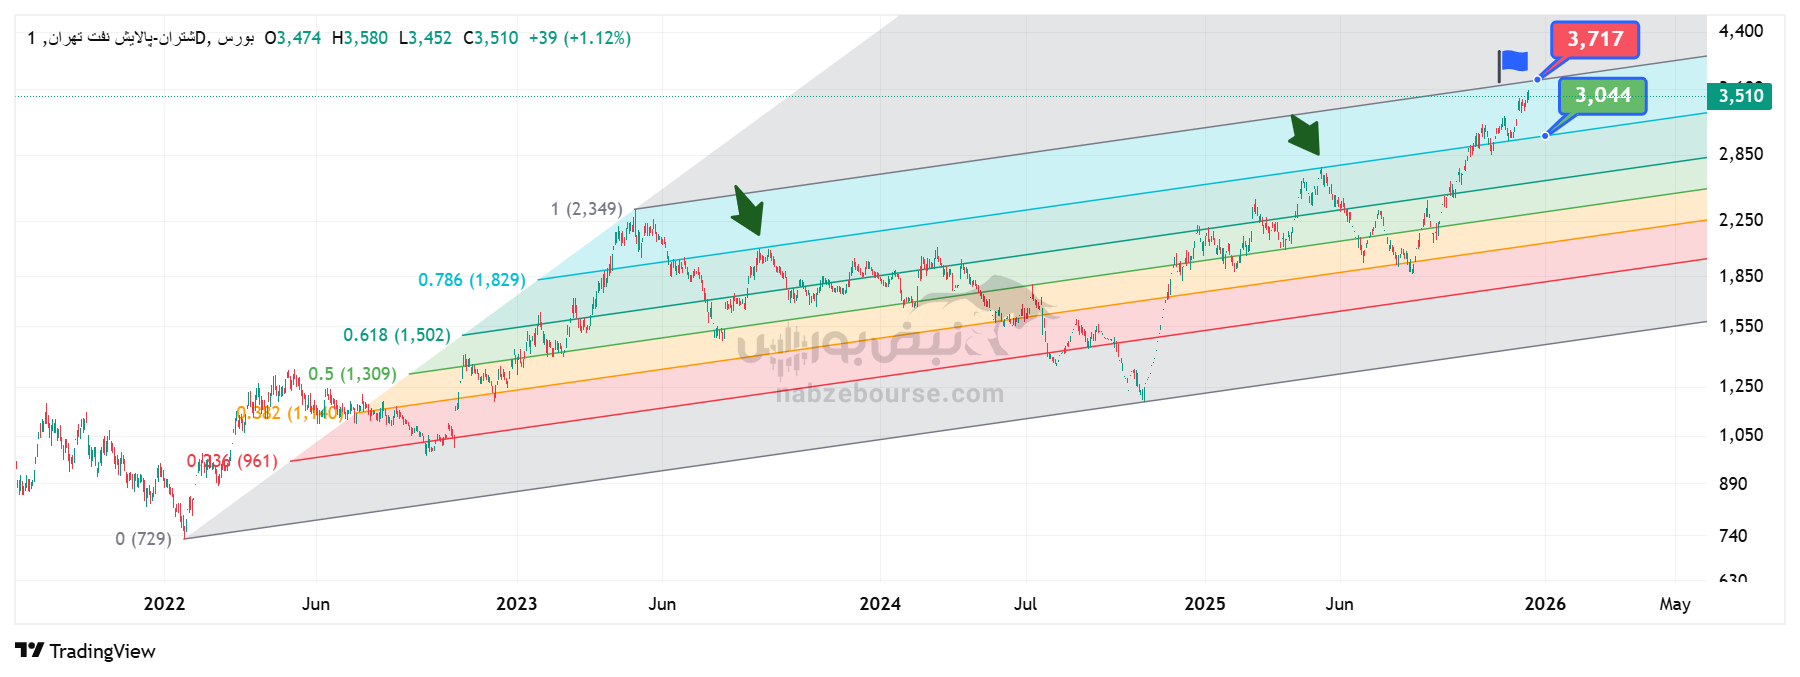Click the blue anchor dot of the 3,717 callout
The width and height of the screenshot is (1800, 677).
point(1537,79)
